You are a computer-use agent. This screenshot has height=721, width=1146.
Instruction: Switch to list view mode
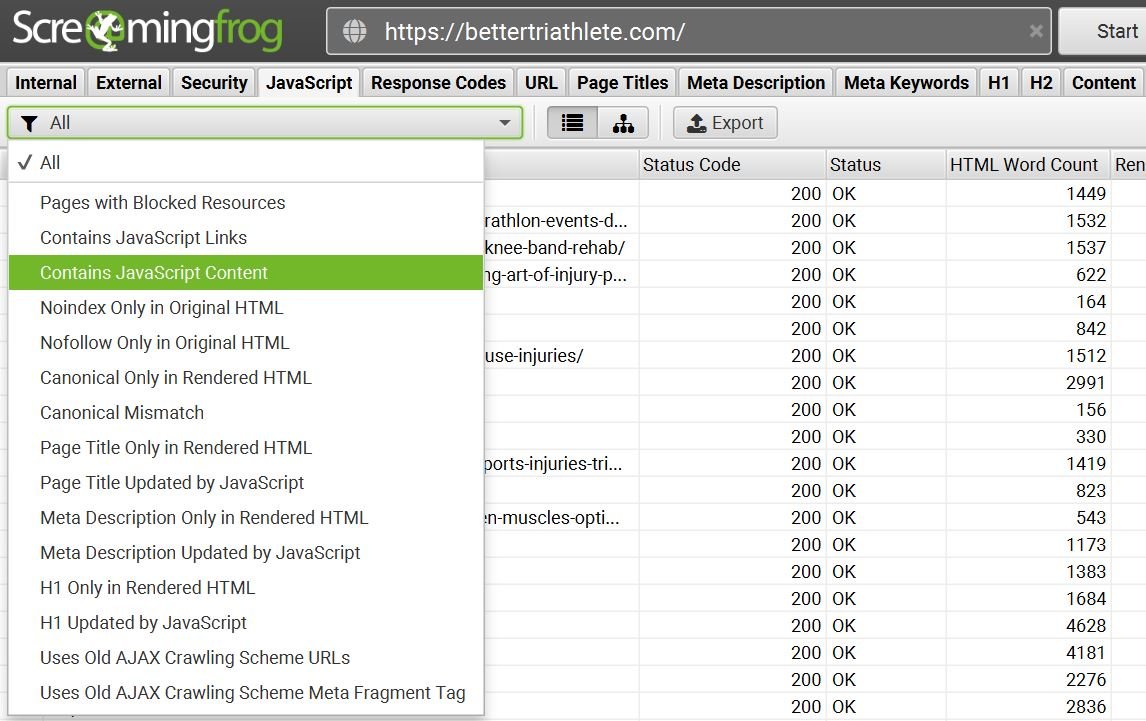572,122
